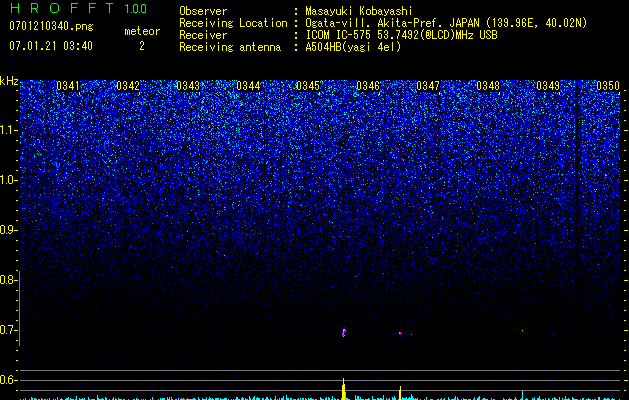Viewport: 629px width, 400px height.
Task: Click the 0.8 kHz axis label
Action: [7, 280]
